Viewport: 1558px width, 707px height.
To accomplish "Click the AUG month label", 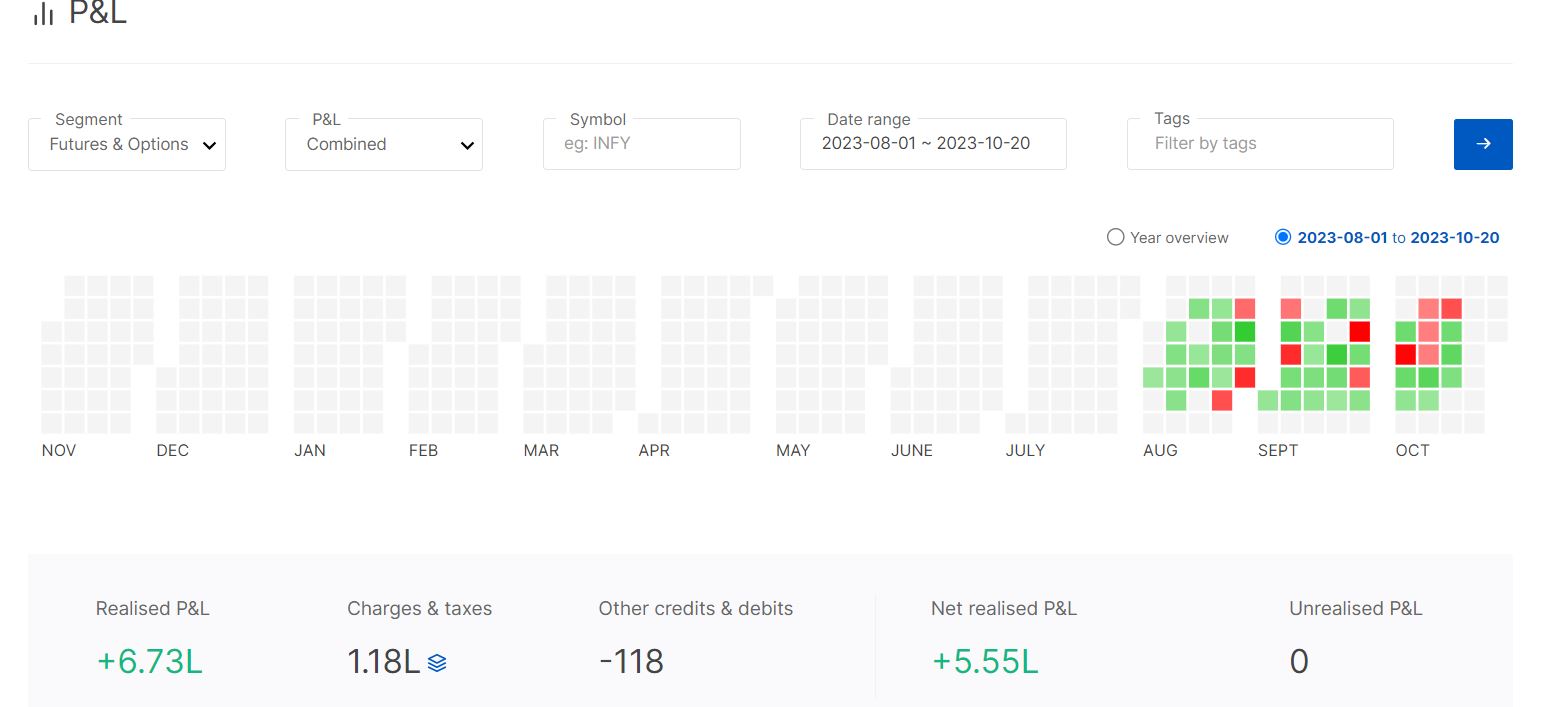I will coord(1160,451).
